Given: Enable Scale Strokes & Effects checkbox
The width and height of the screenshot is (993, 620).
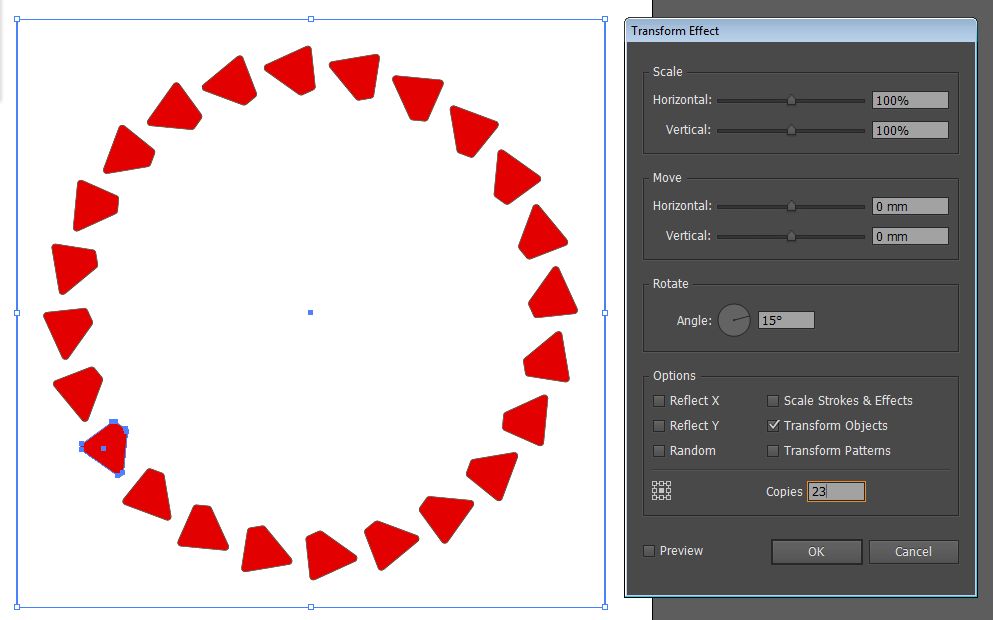Looking at the screenshot, I should pyautogui.click(x=773, y=401).
